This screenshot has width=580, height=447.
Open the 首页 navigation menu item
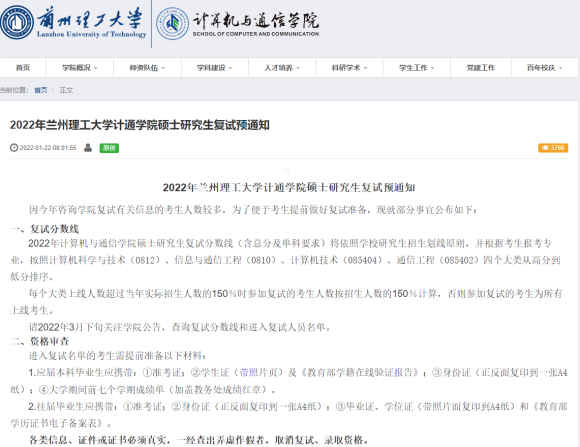pos(23,68)
